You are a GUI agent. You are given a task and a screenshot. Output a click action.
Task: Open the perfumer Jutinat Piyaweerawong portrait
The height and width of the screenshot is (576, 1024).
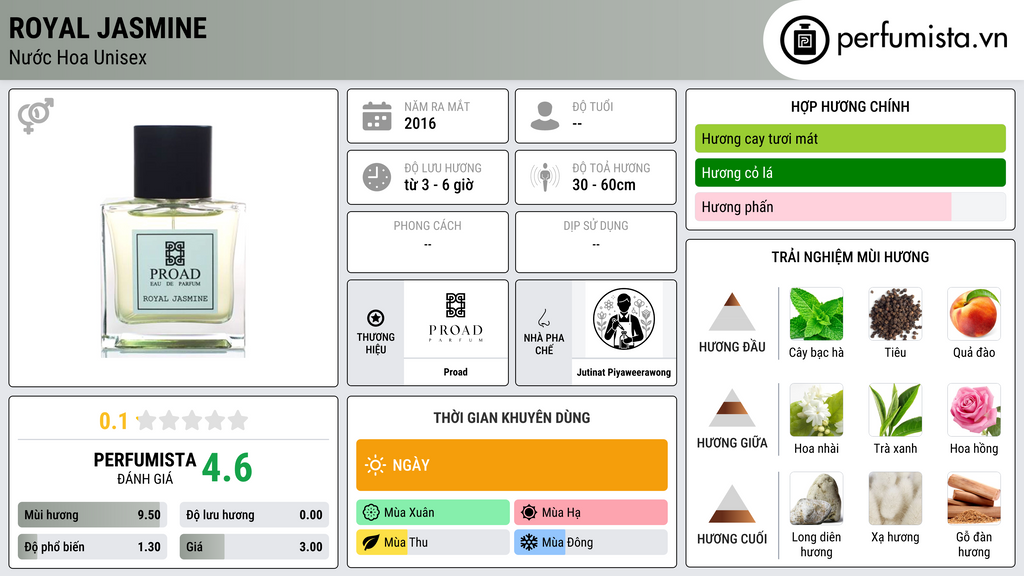(624, 319)
